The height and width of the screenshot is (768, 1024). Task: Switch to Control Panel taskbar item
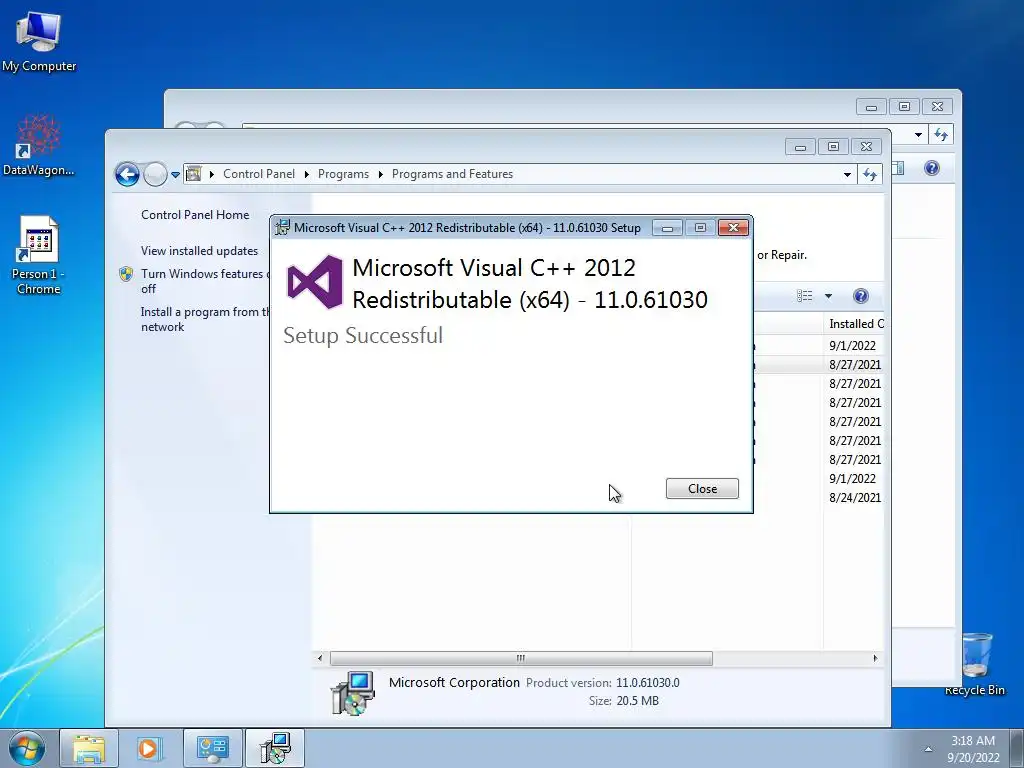coord(212,748)
